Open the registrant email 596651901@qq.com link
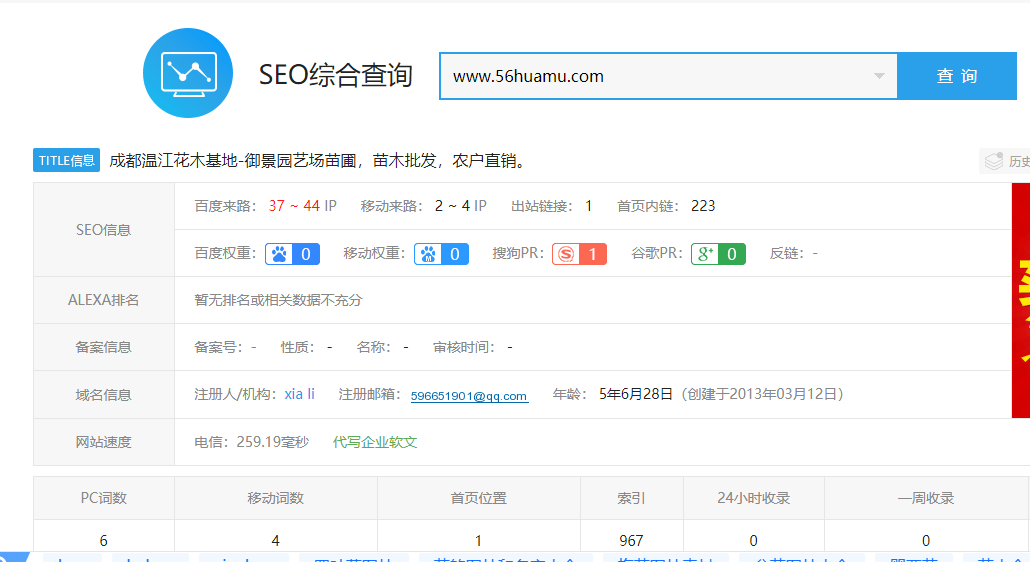Image resolution: width=1030 pixels, height=562 pixels. (469, 396)
